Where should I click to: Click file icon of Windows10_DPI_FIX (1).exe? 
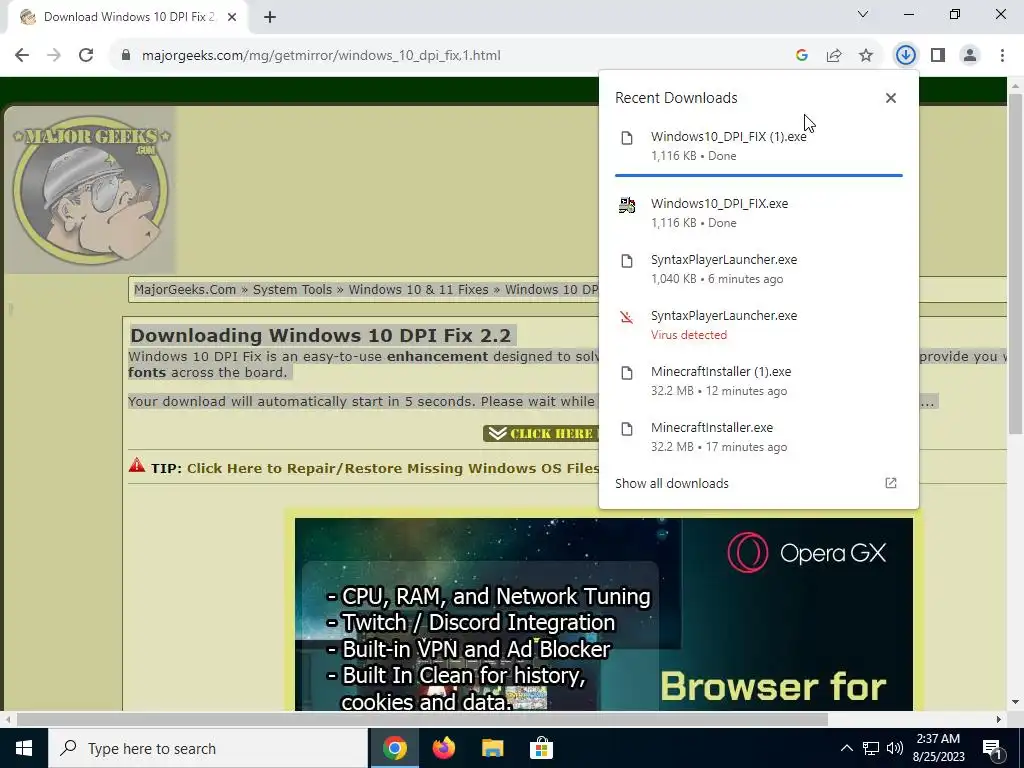click(x=627, y=138)
